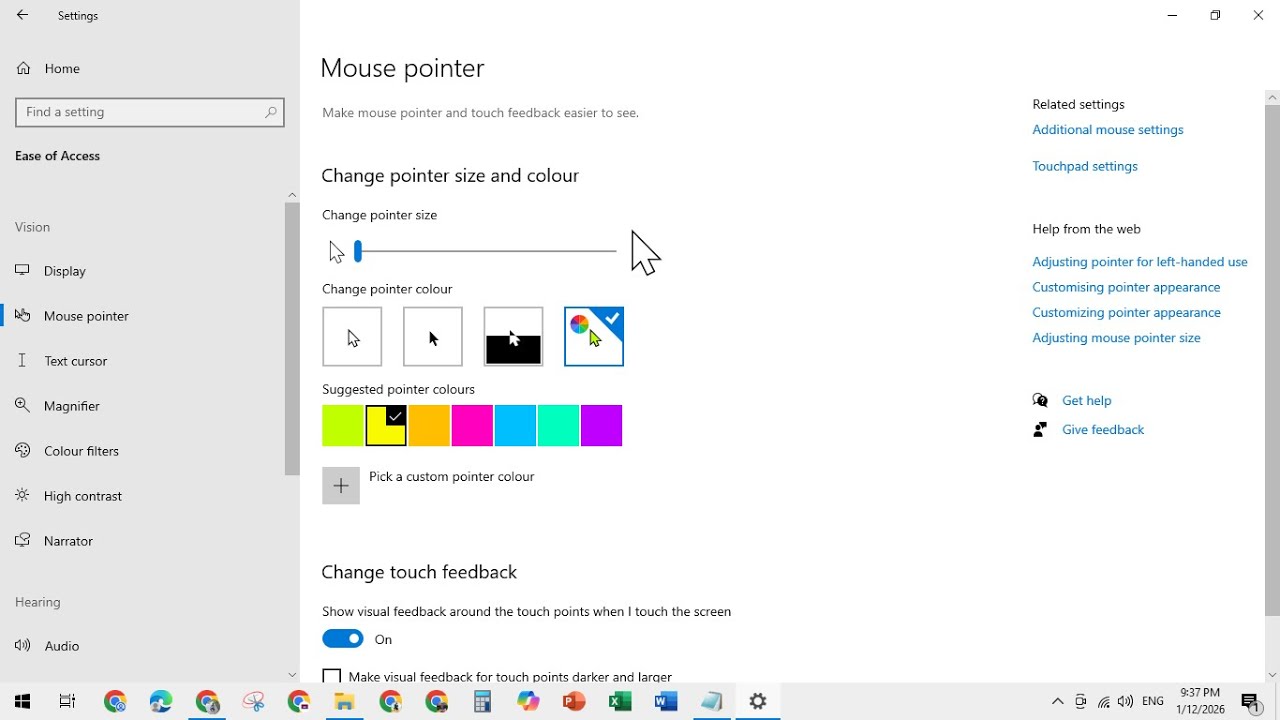
Task: Choose the pink pointer colour swatch
Action: (x=472, y=426)
